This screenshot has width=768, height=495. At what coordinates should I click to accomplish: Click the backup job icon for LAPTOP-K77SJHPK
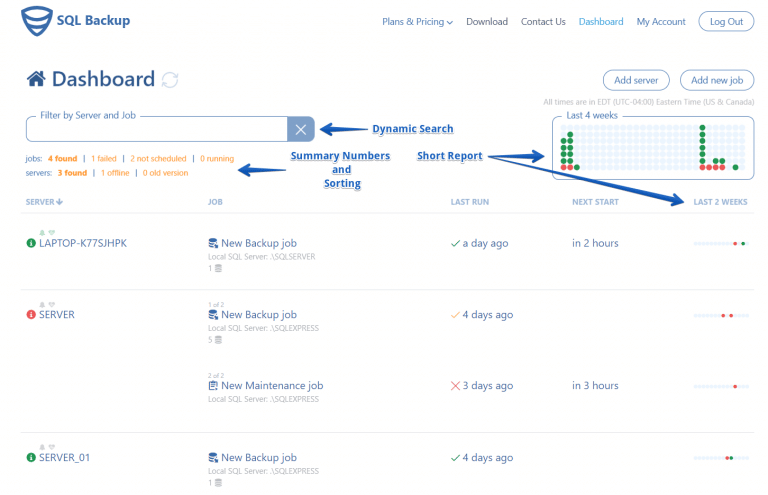[x=213, y=243]
